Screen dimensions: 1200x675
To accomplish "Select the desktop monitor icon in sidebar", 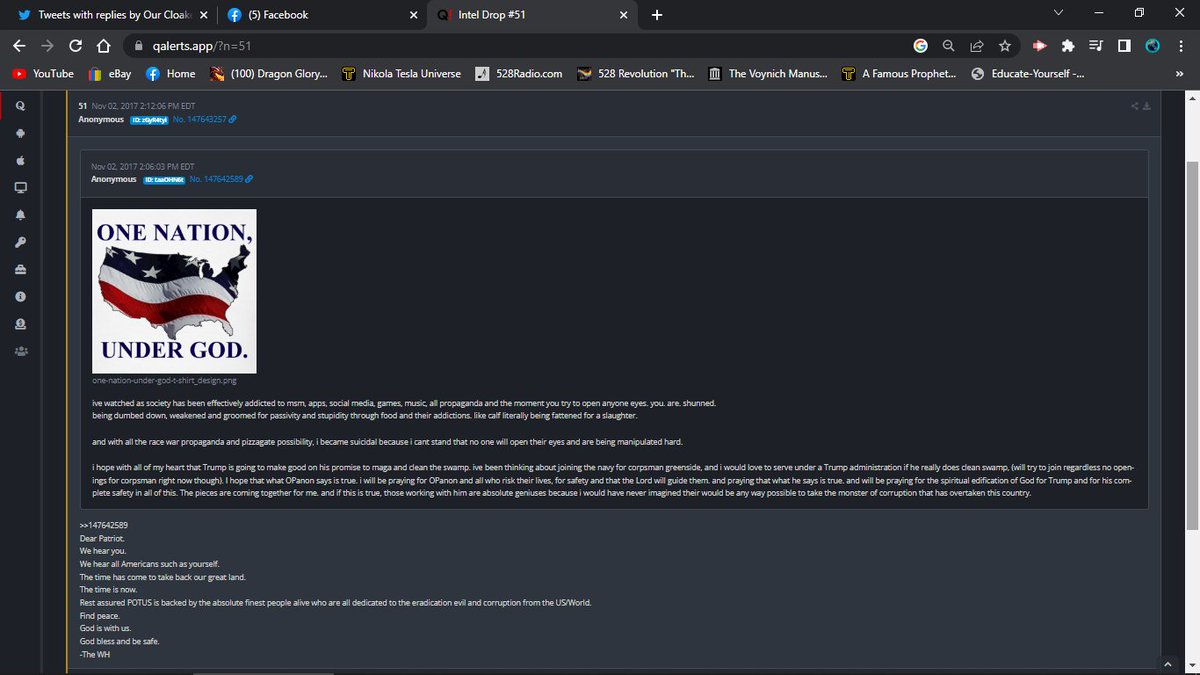I will [x=21, y=188].
